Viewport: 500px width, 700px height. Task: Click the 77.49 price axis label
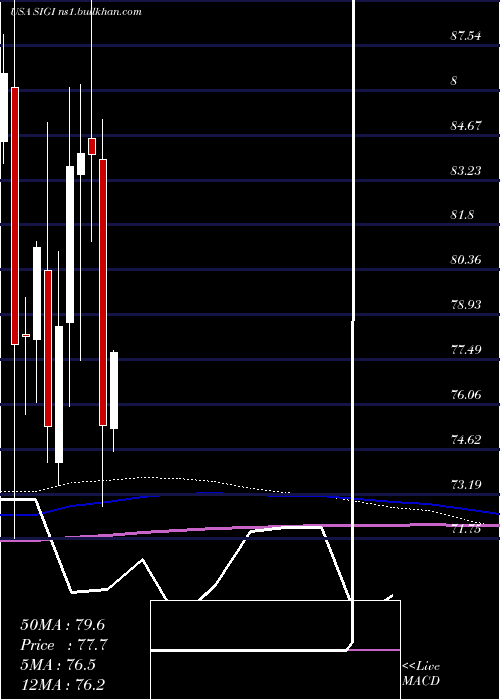point(466,349)
